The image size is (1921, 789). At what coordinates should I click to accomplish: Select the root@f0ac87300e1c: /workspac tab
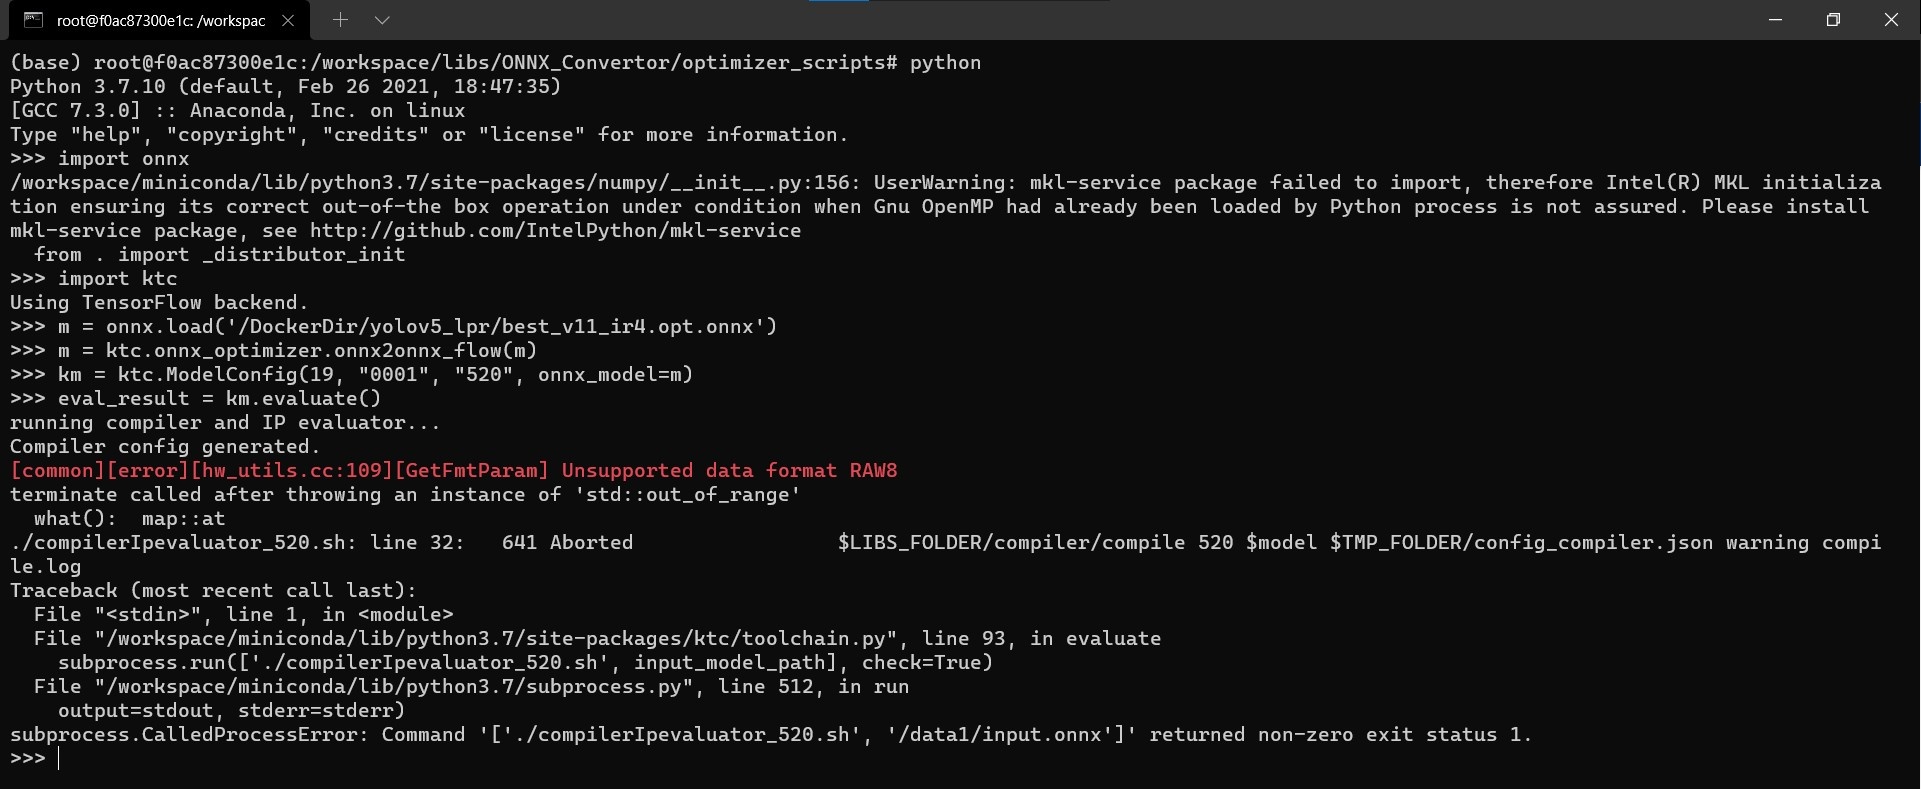click(160, 20)
